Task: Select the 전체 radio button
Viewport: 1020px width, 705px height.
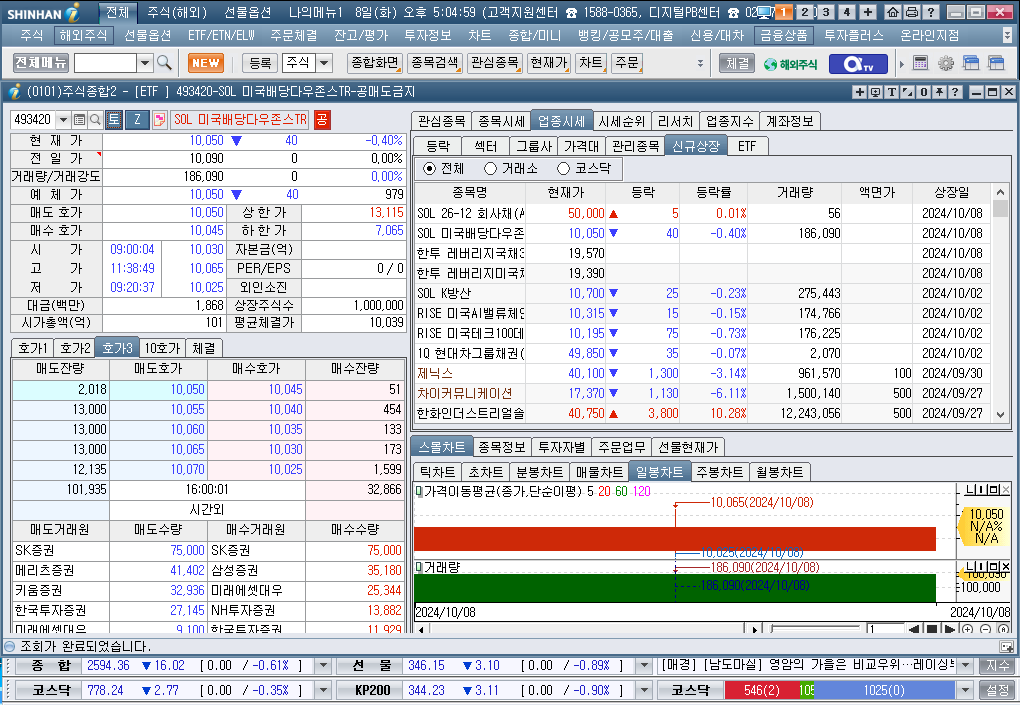Action: click(429, 168)
